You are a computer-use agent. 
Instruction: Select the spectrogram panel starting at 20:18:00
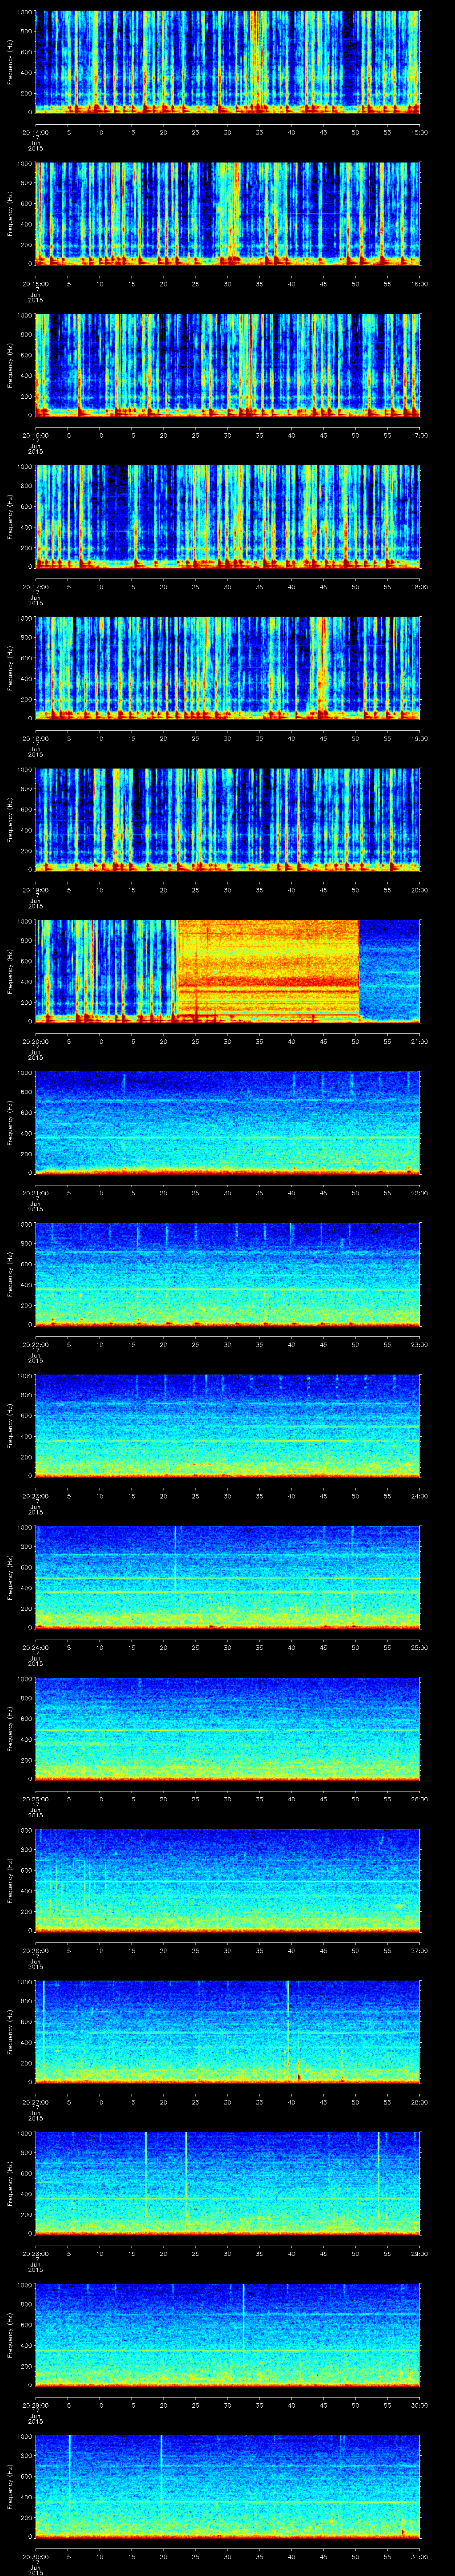pyautogui.click(x=228, y=668)
